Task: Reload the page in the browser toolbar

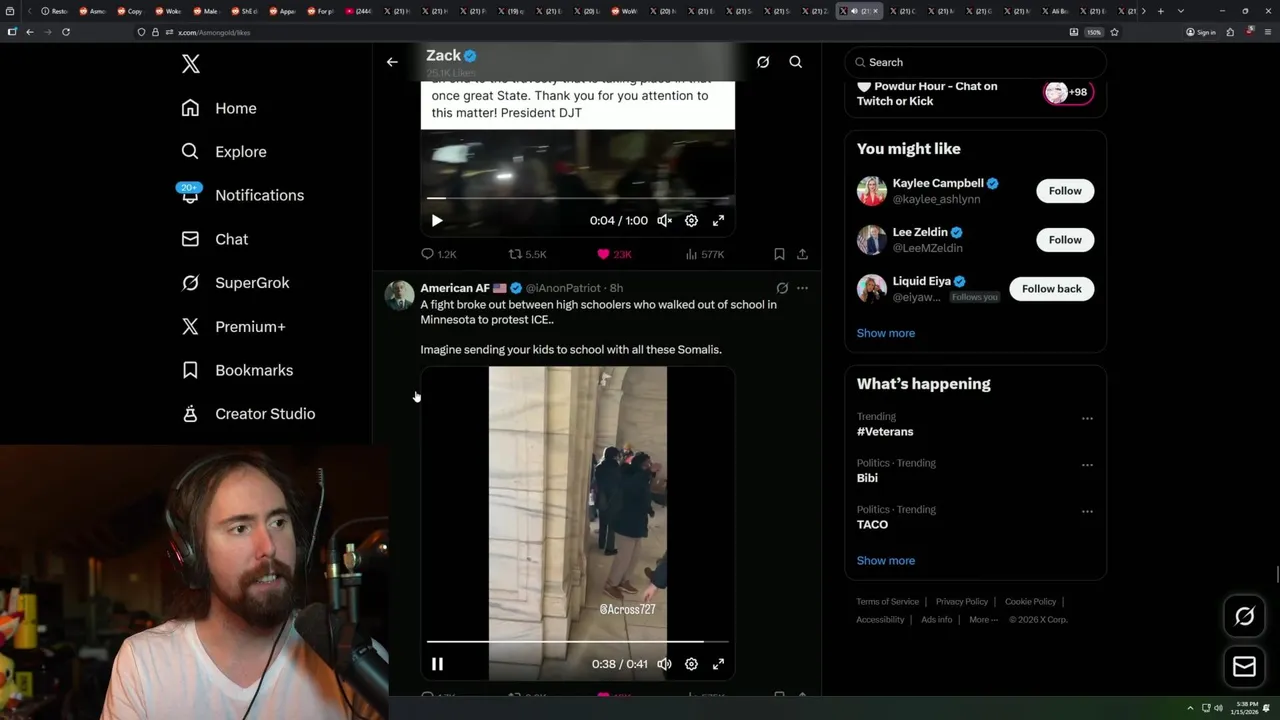Action: pos(66,32)
